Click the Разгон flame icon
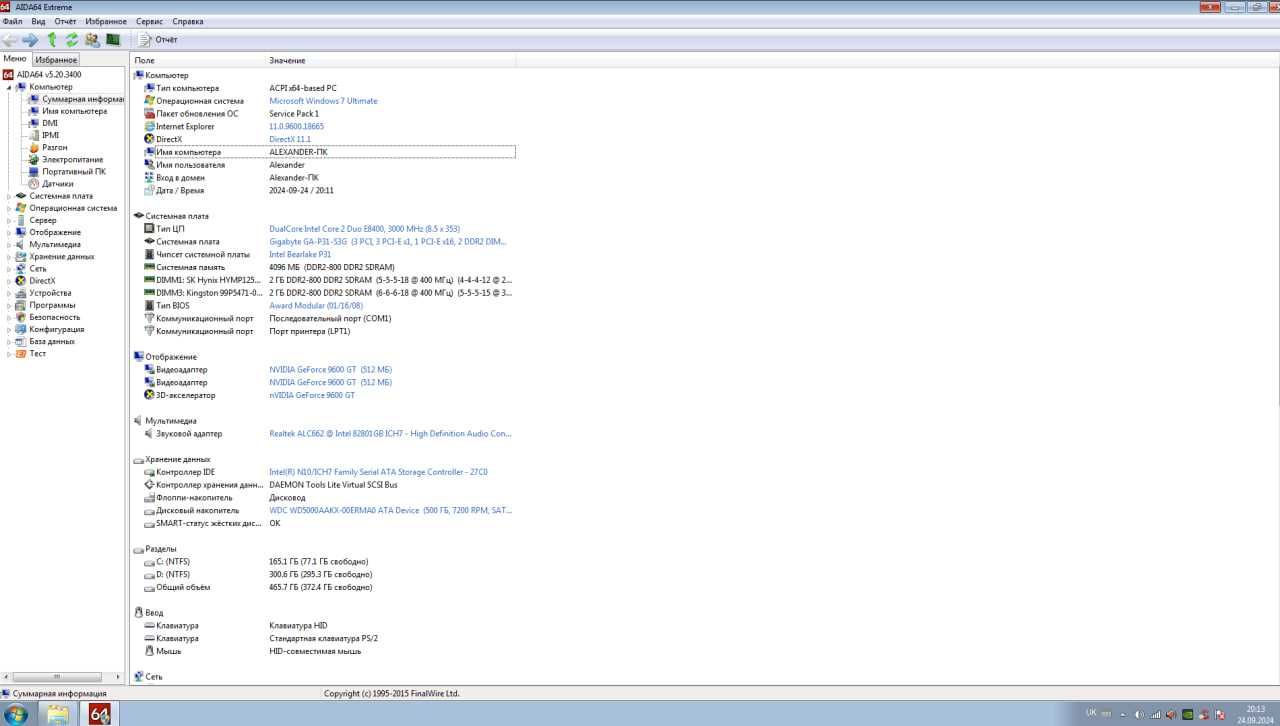 point(34,147)
